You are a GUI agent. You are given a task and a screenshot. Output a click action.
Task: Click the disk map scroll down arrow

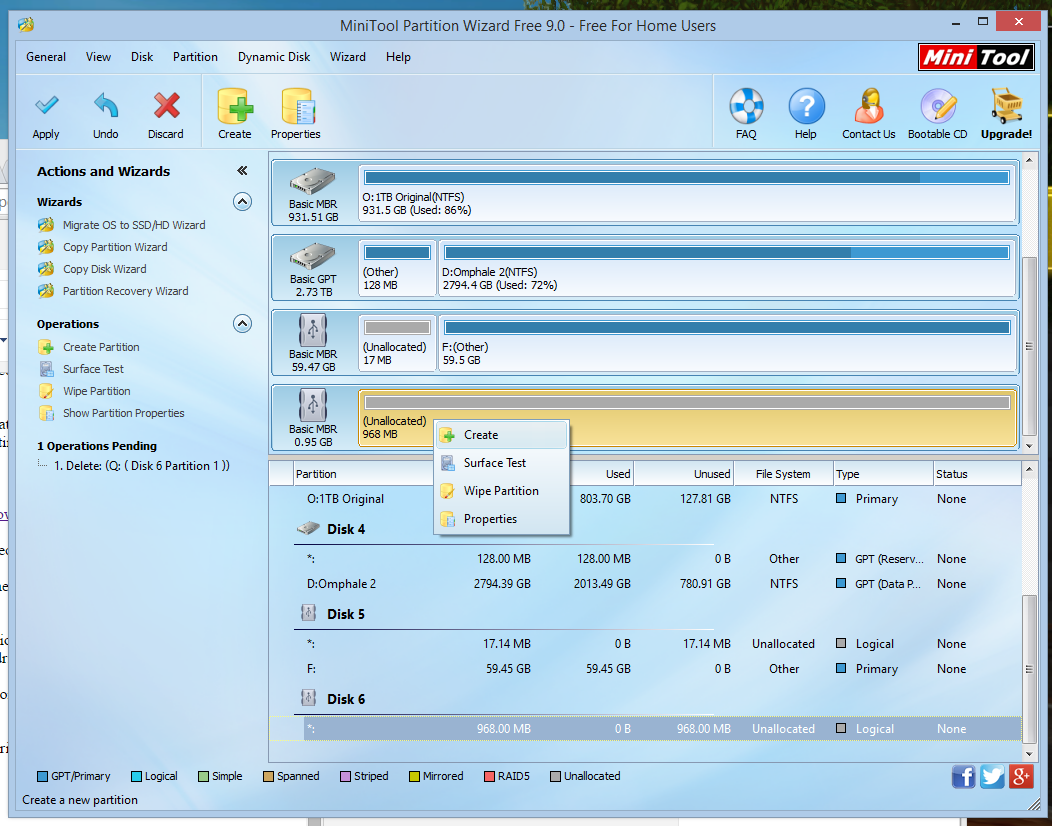[1029, 446]
